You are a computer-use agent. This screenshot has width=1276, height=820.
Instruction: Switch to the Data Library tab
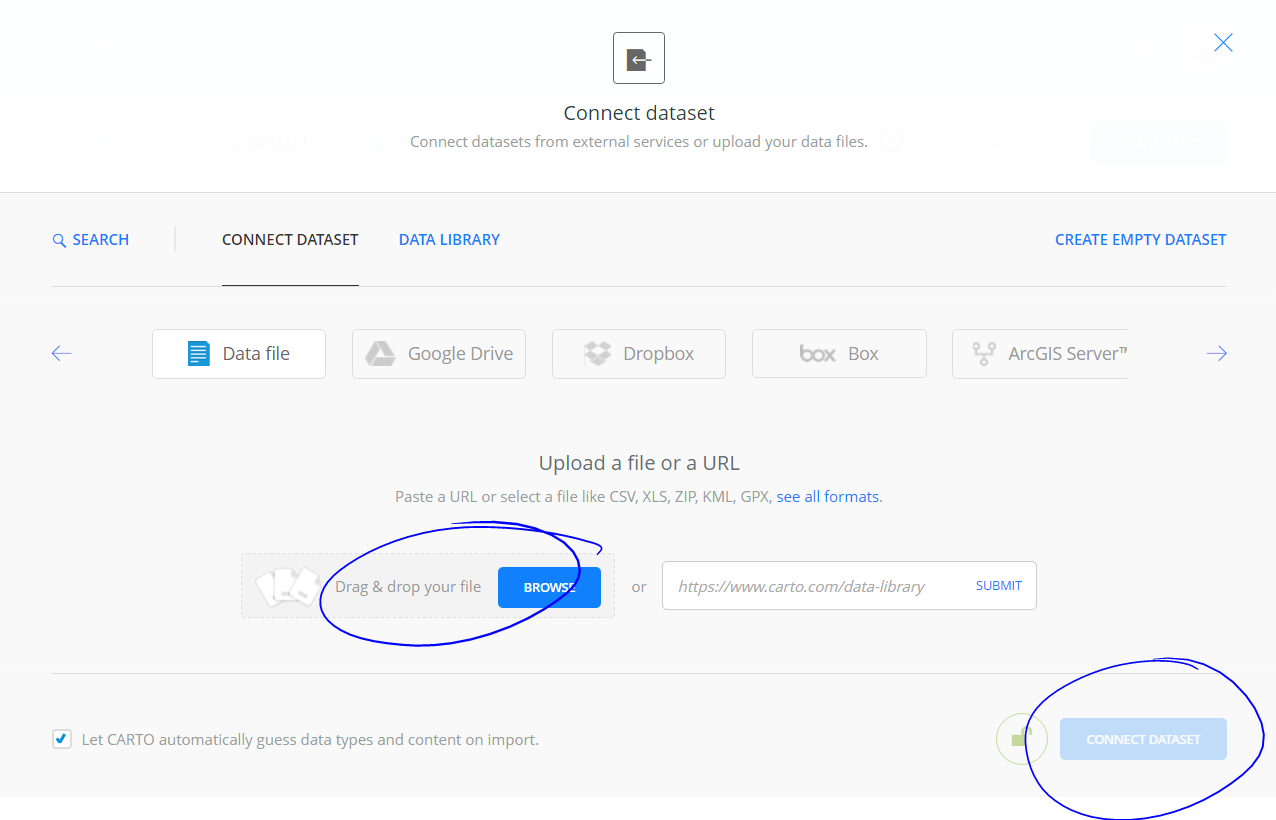(449, 240)
